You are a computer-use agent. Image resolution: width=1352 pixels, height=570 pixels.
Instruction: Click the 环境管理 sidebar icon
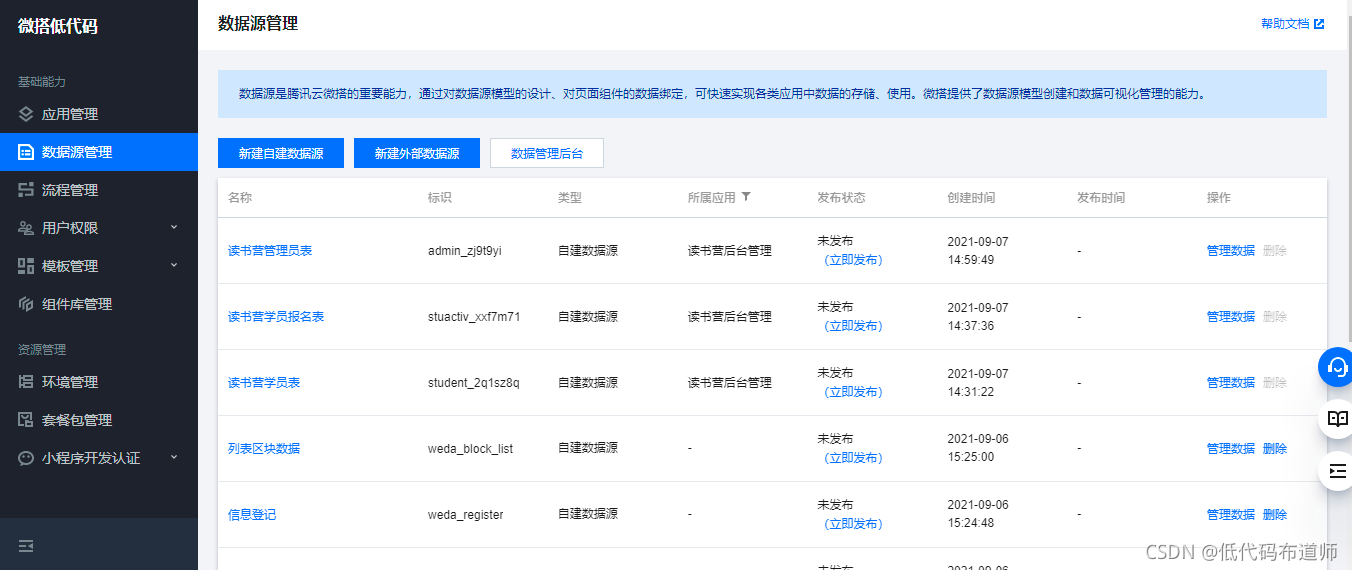[26, 382]
